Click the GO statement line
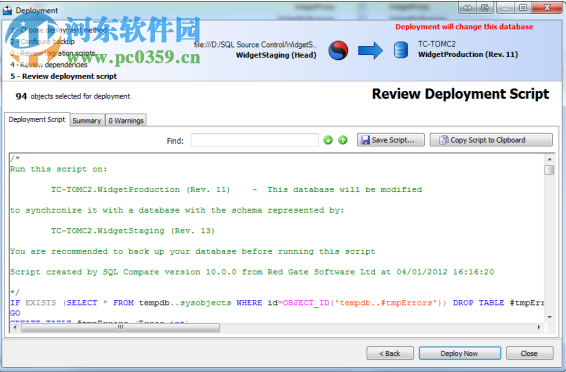566x372 pixels. click(x=15, y=313)
